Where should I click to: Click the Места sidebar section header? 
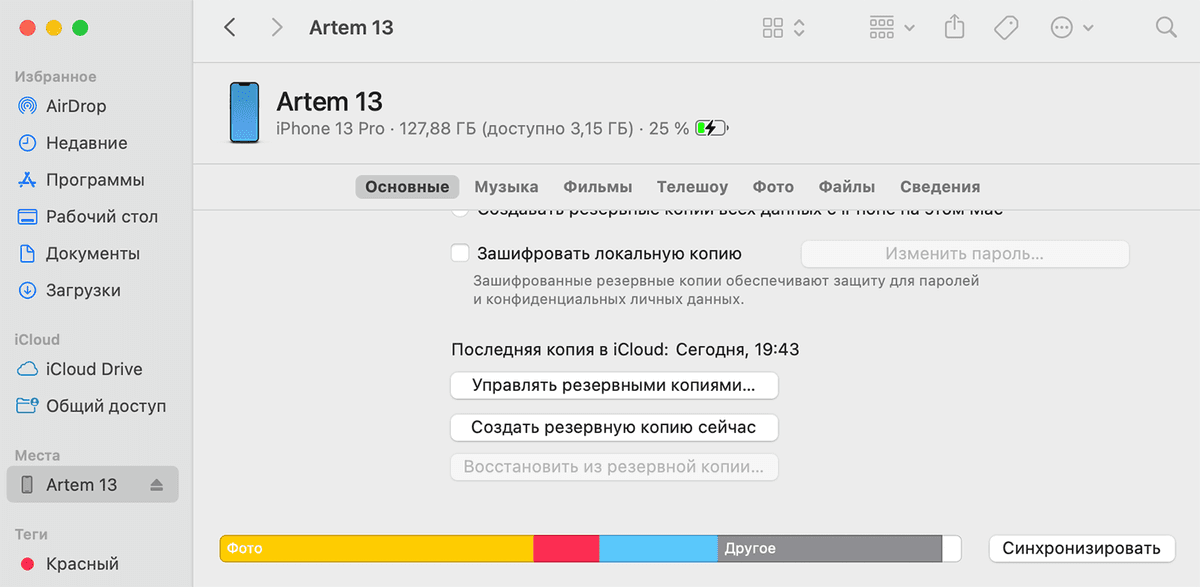(37, 456)
